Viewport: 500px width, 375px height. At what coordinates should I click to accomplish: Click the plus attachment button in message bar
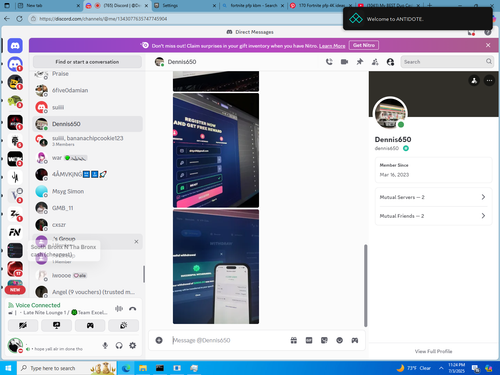159,340
